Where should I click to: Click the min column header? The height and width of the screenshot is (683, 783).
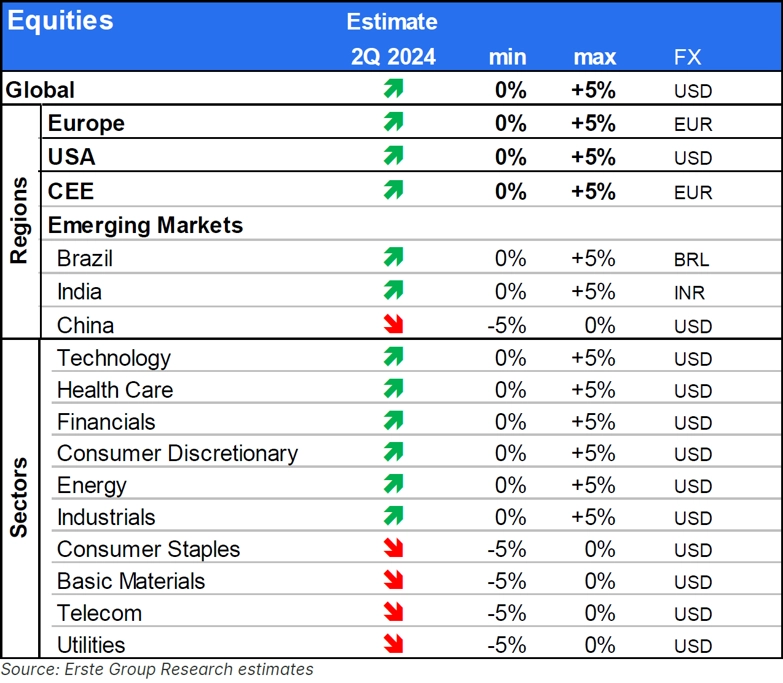pyautogui.click(x=507, y=57)
